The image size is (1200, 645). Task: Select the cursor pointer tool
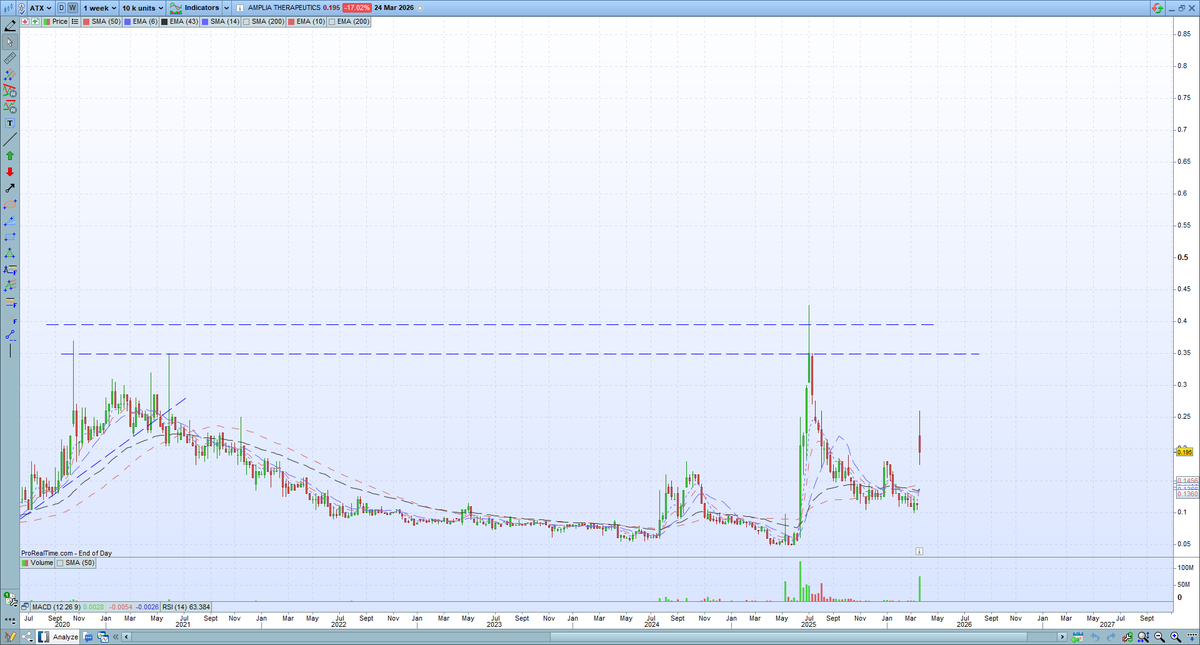10,42
